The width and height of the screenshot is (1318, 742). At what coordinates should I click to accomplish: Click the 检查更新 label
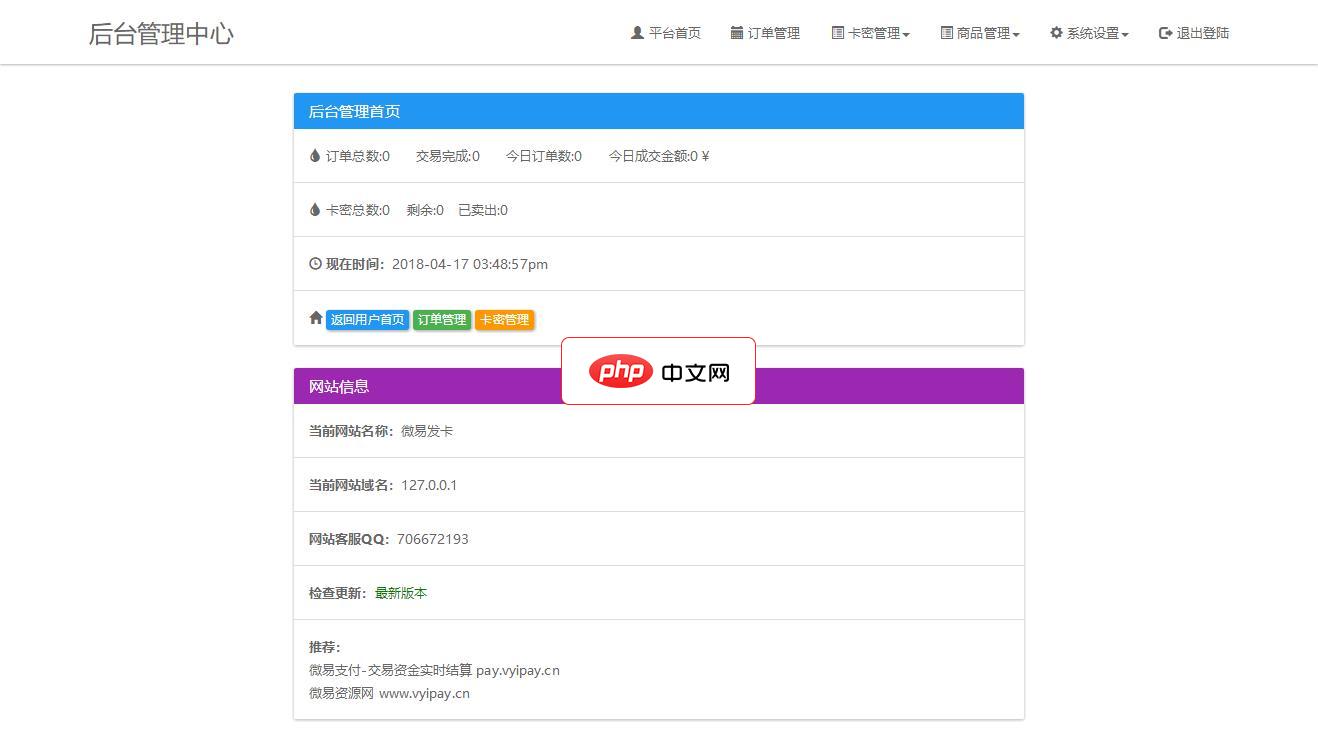[x=338, y=593]
